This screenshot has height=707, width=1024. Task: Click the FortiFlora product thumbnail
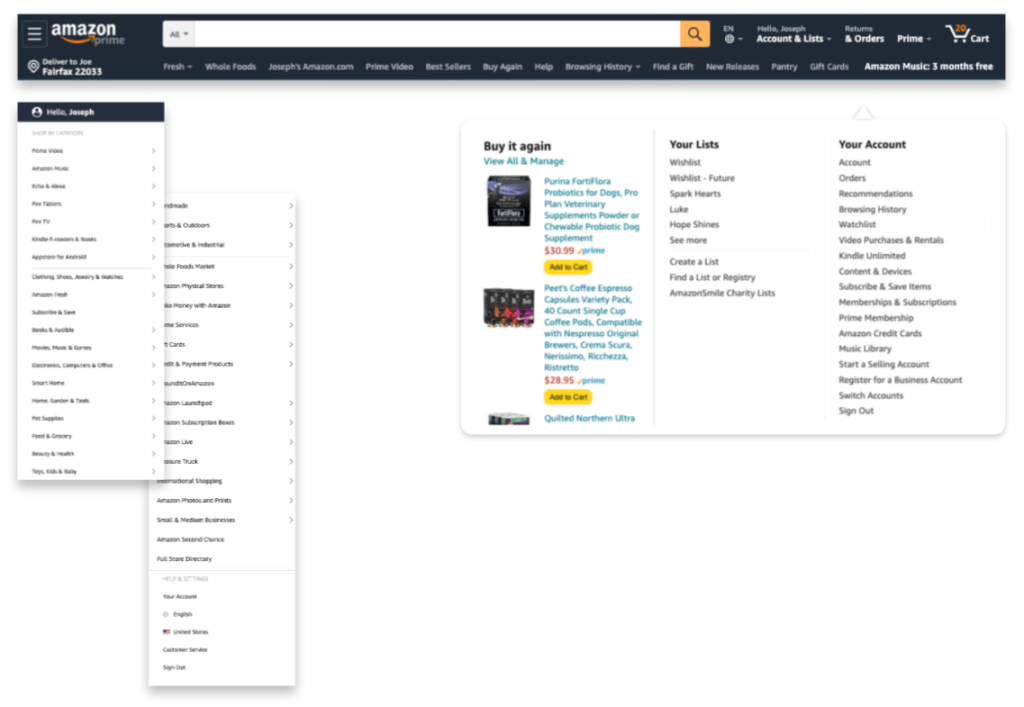(x=509, y=201)
